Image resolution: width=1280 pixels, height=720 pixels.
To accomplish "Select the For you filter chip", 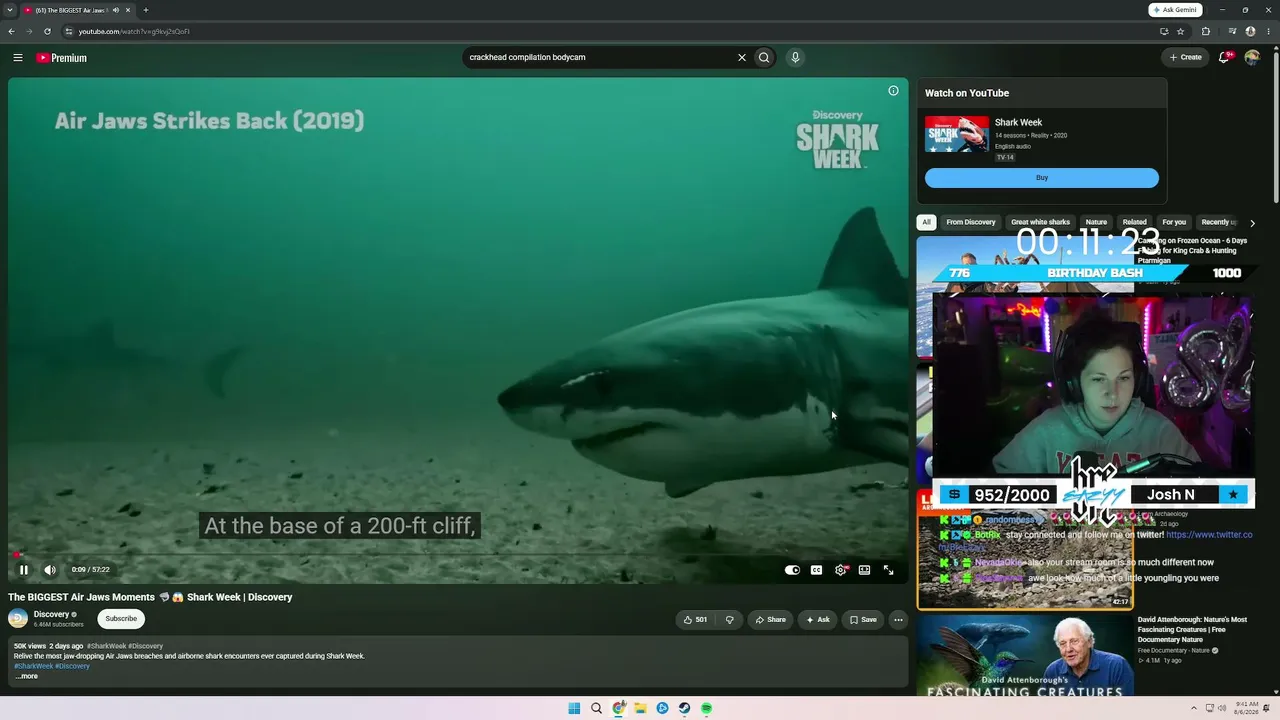I will click(1174, 222).
